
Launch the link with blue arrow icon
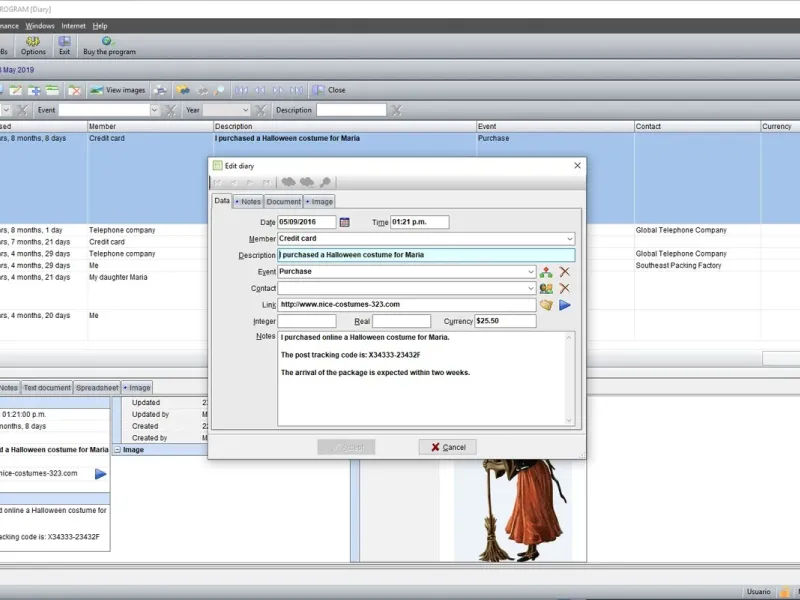564,305
